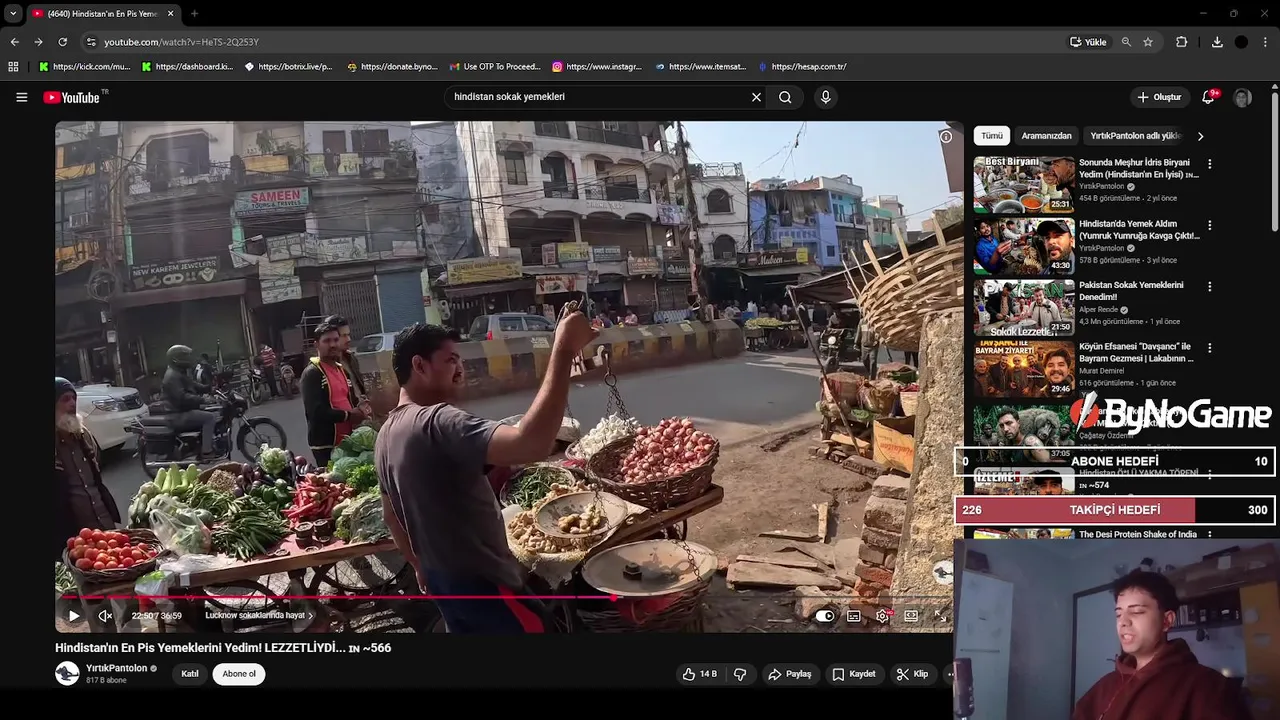
Task: Open the Murat Demirel channel name
Action: coord(1102,371)
